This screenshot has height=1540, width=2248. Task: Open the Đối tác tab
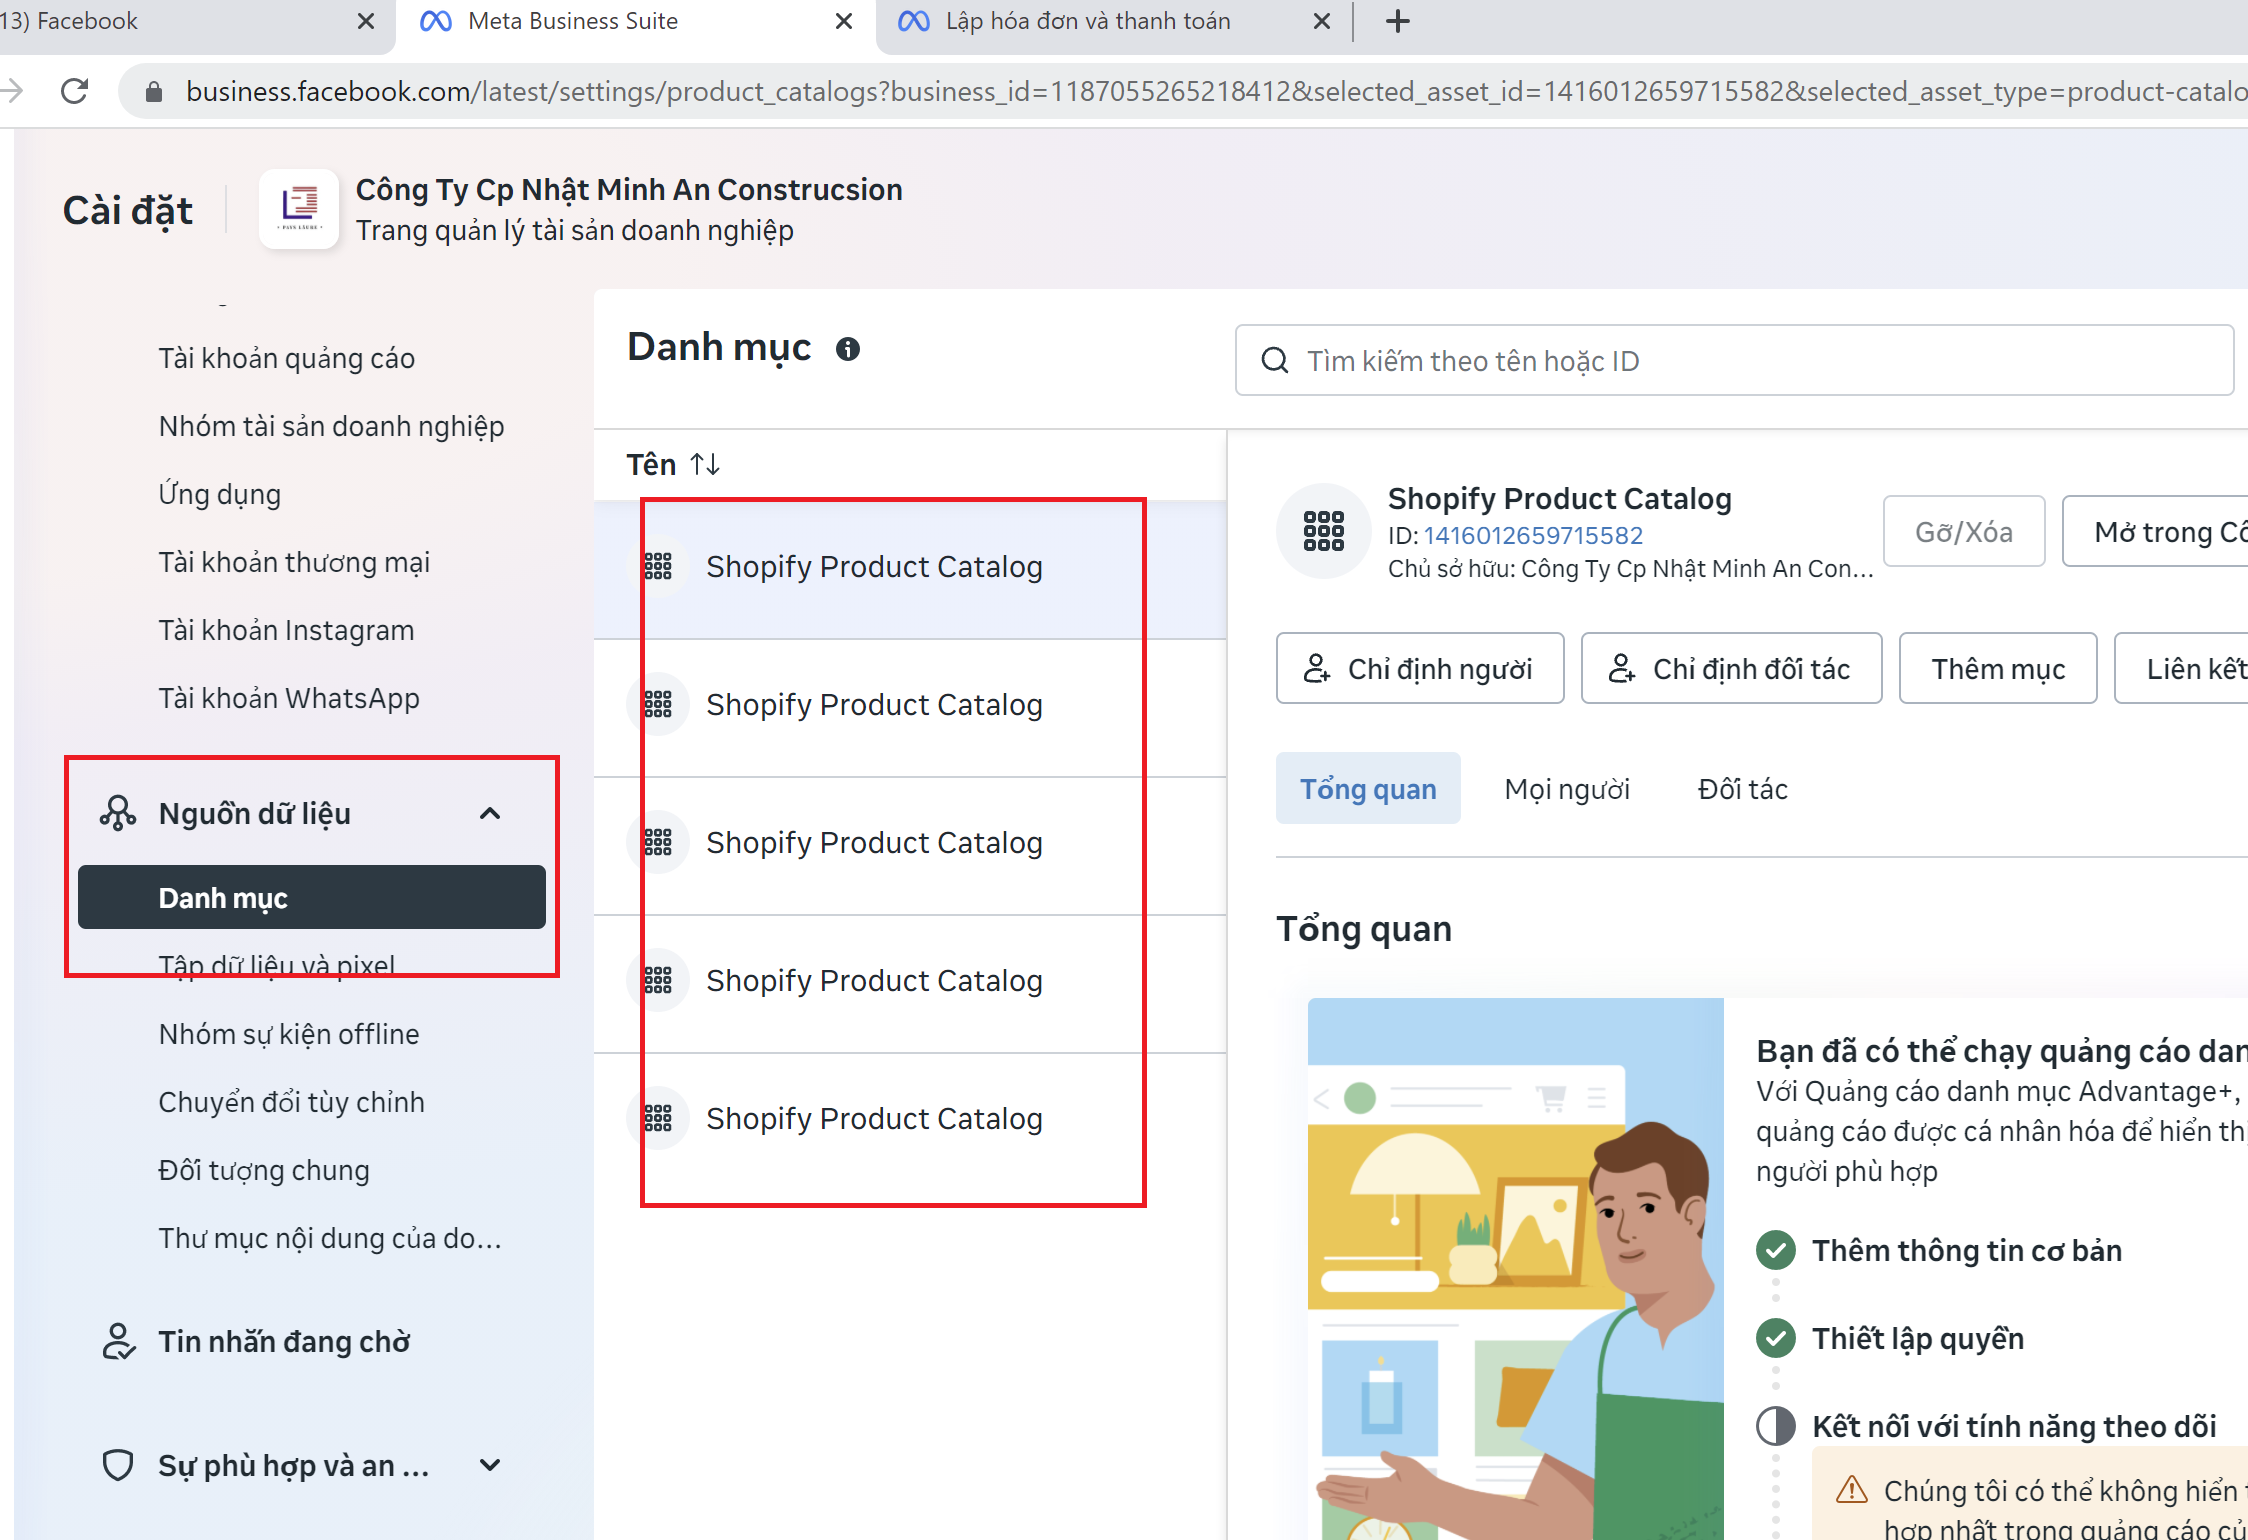(1742, 789)
